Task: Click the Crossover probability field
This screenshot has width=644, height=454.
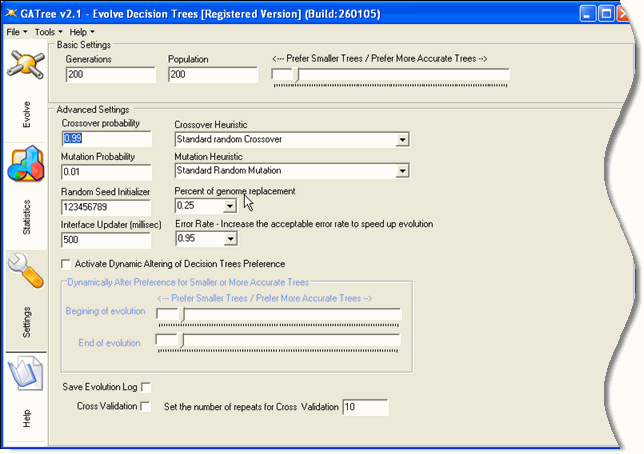Action: (x=106, y=138)
